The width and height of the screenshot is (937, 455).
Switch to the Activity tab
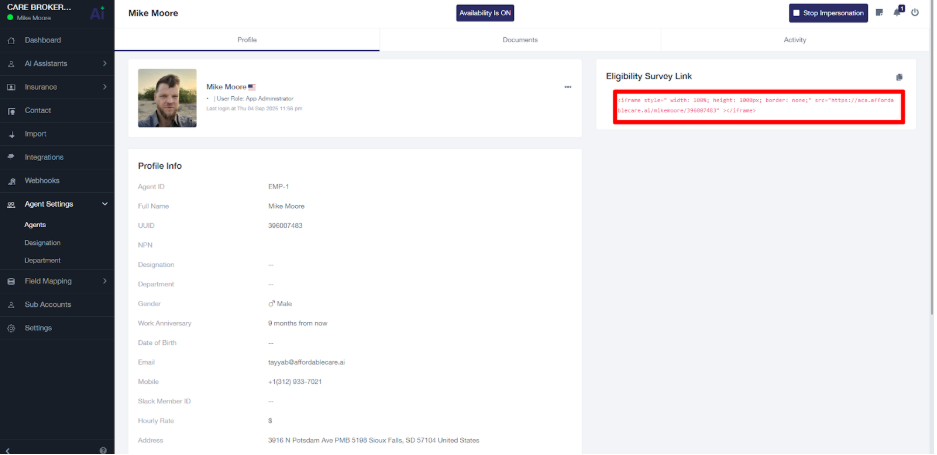coord(795,40)
